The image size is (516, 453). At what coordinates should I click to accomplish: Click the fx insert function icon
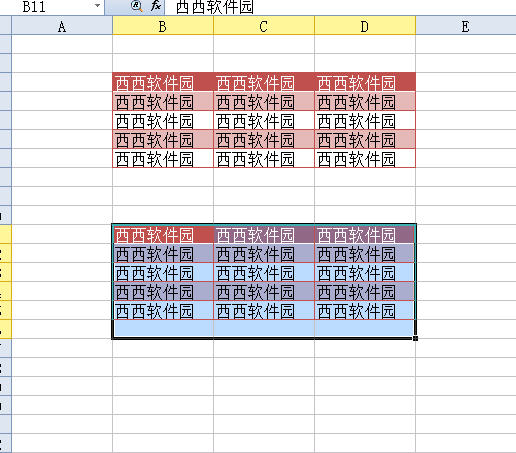coord(156,6)
